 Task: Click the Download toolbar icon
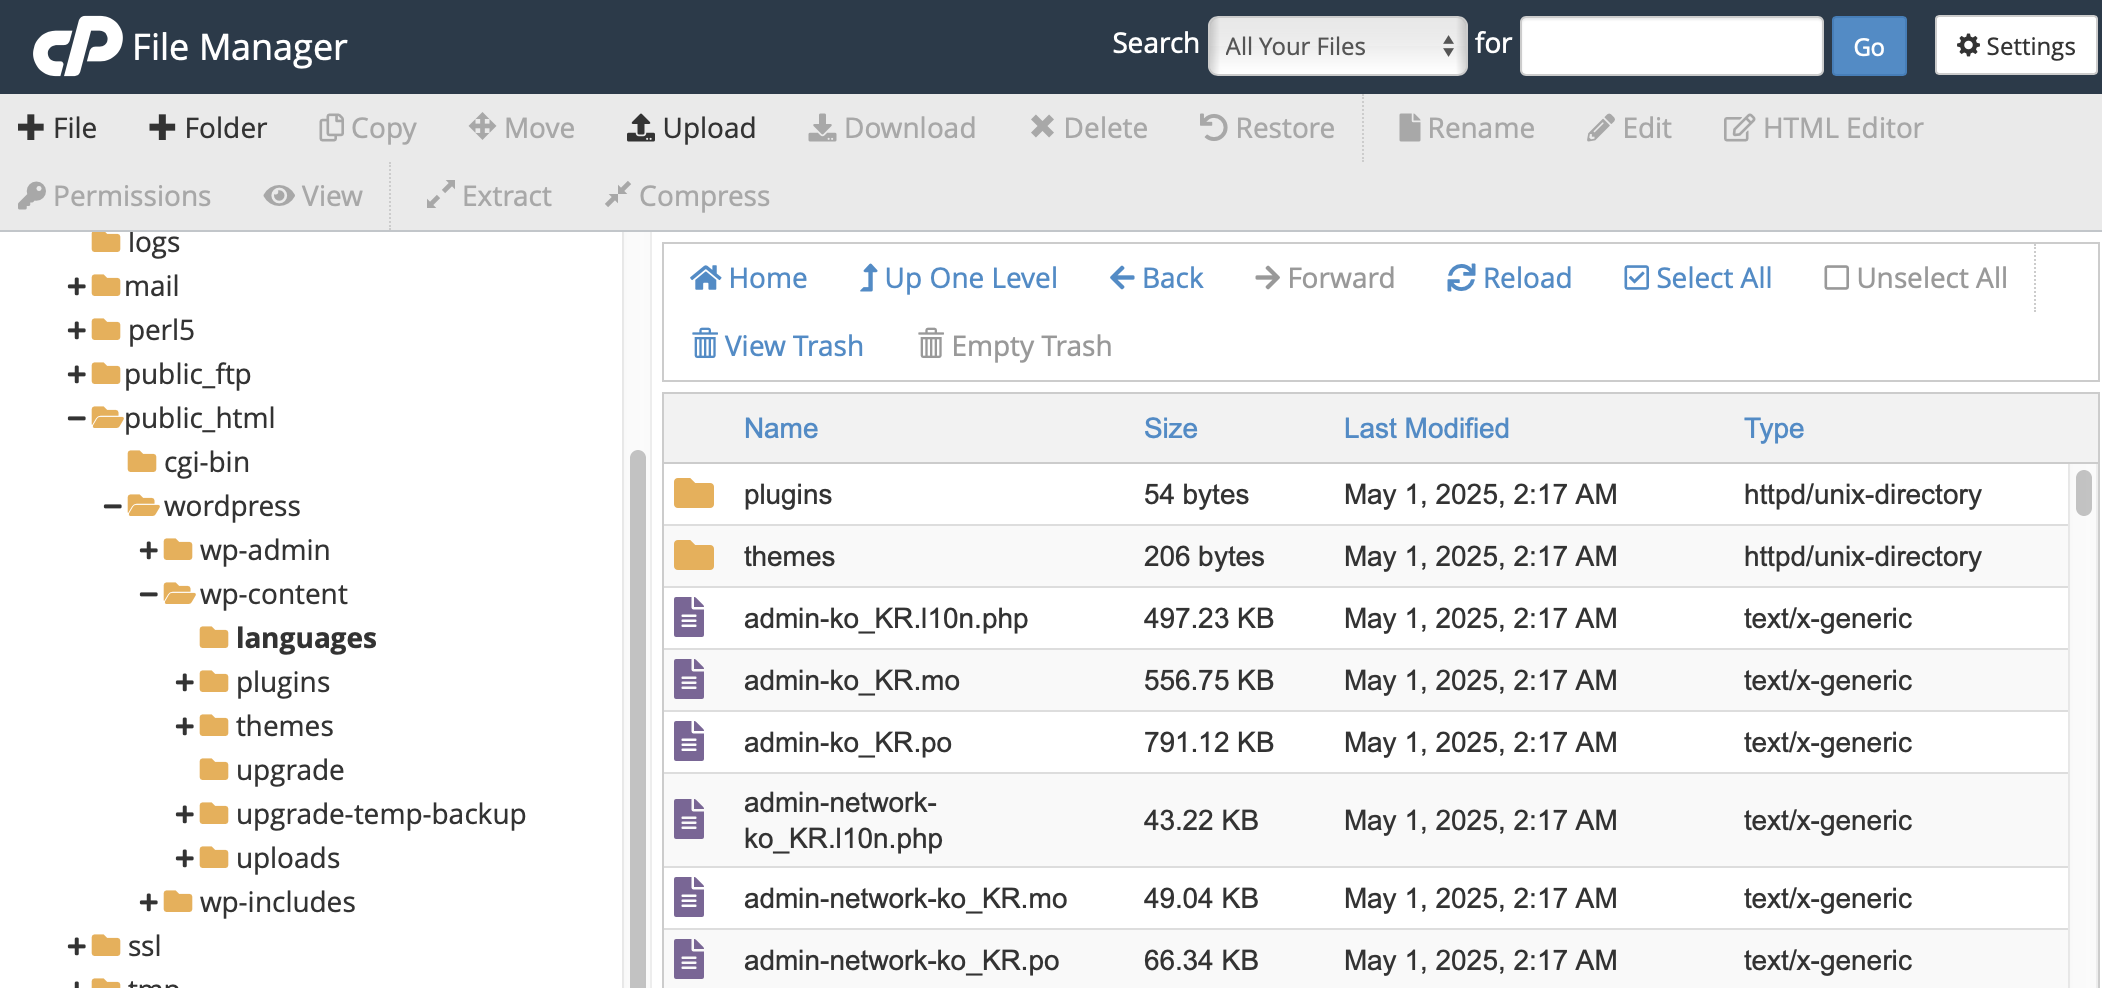[x=822, y=128]
